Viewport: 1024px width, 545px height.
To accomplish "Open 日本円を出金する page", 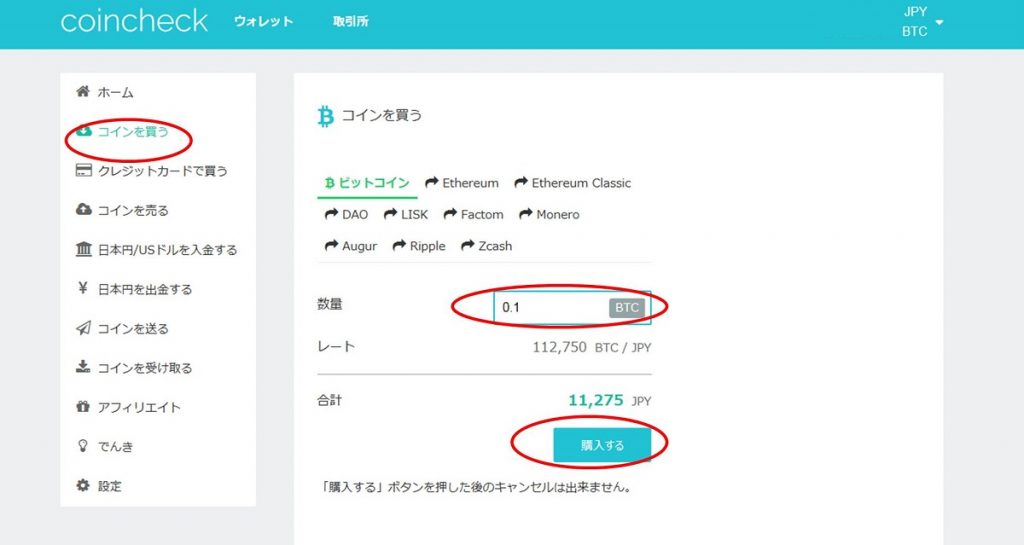I will (145, 289).
